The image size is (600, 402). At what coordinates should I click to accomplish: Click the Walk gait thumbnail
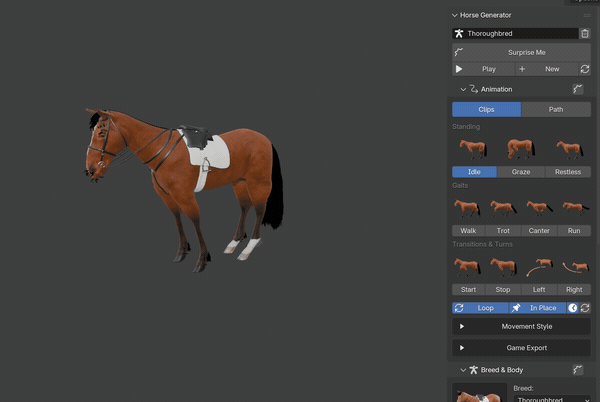(x=467, y=208)
